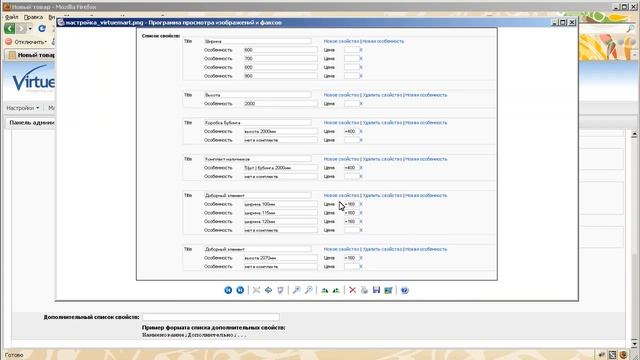Click picture viewer title bar icon
Image resolution: width=640 pixels, height=360 pixels.
click(x=61, y=22)
